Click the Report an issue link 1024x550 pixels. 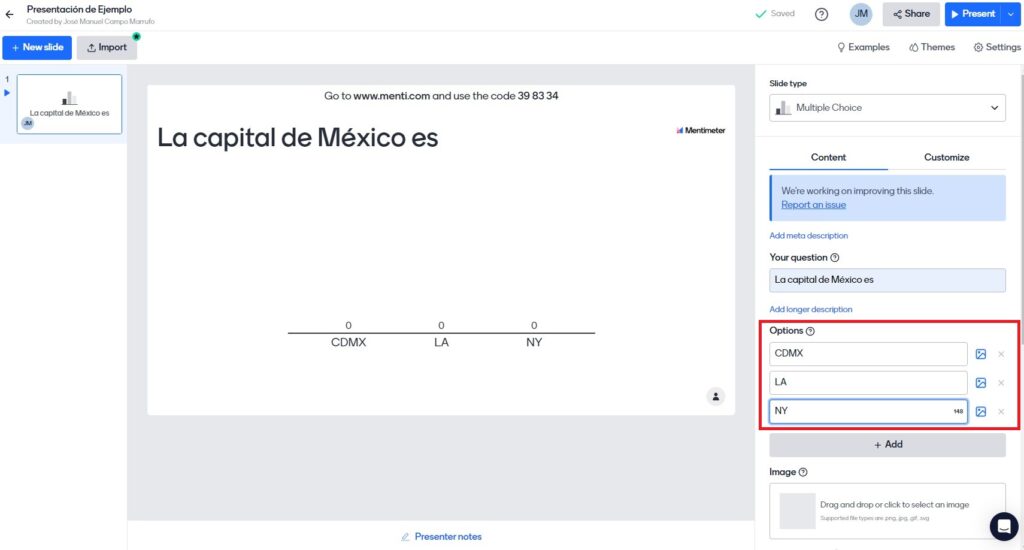click(813, 205)
